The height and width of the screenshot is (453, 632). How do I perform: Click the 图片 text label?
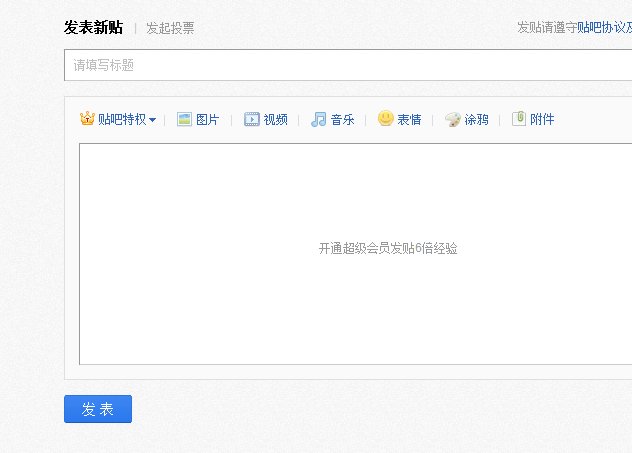[208, 119]
